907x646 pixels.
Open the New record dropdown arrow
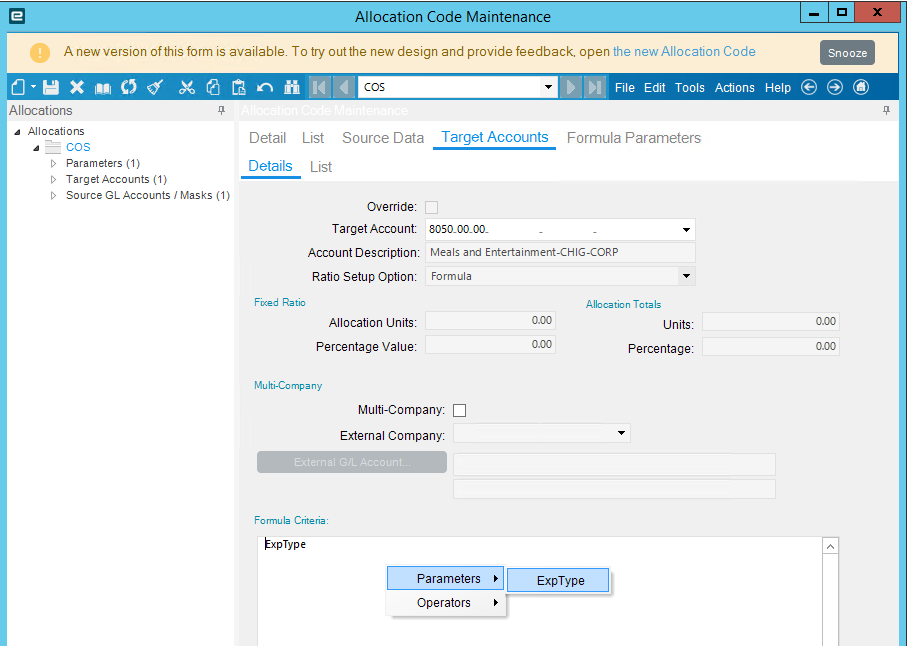click(33, 87)
